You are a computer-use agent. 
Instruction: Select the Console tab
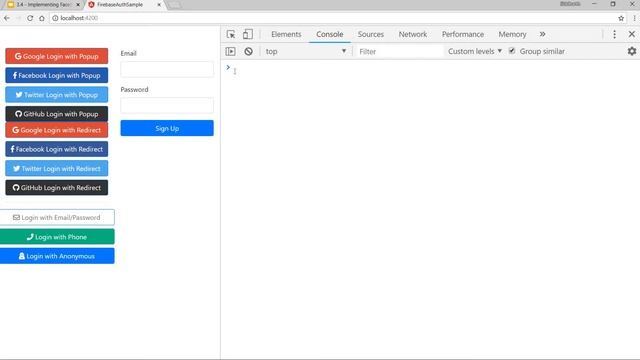point(329,34)
